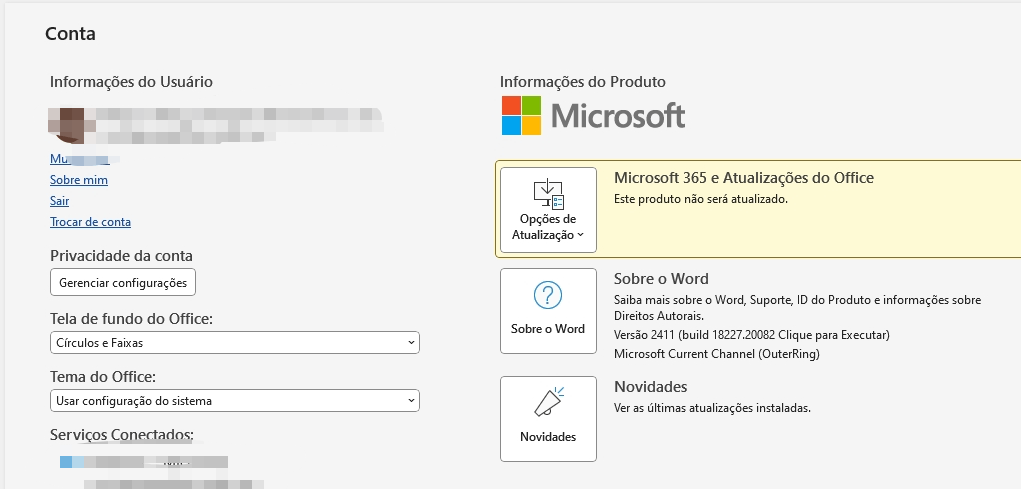Click the 'Tema do Office:' label
The height and width of the screenshot is (489, 1021).
pyautogui.click(x=103, y=377)
